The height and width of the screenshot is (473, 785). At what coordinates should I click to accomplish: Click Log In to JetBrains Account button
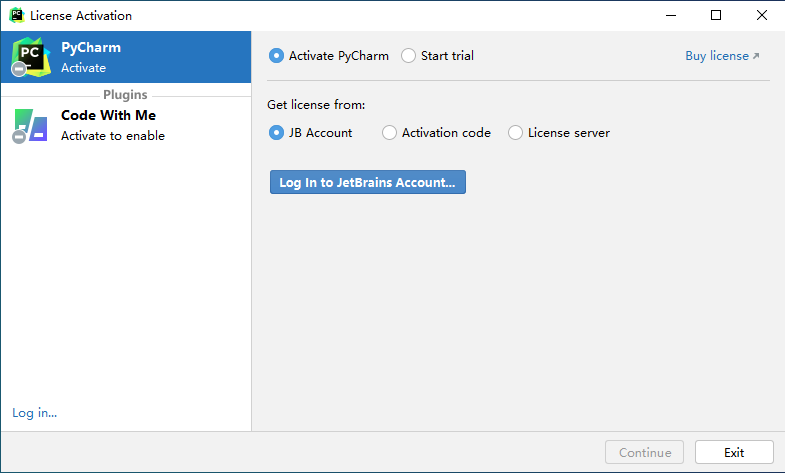pyautogui.click(x=368, y=182)
